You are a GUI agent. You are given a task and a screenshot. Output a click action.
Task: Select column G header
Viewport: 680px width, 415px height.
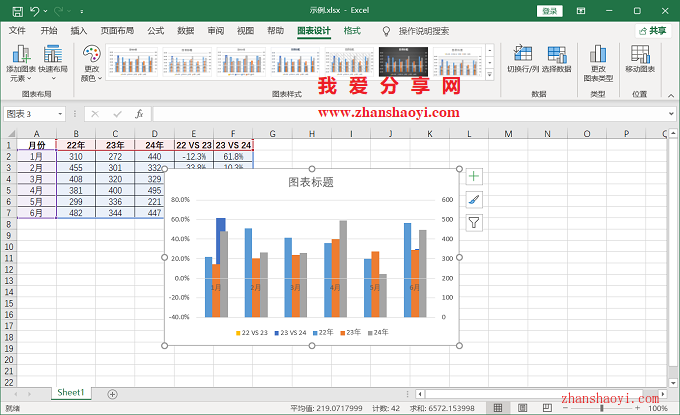(272, 134)
